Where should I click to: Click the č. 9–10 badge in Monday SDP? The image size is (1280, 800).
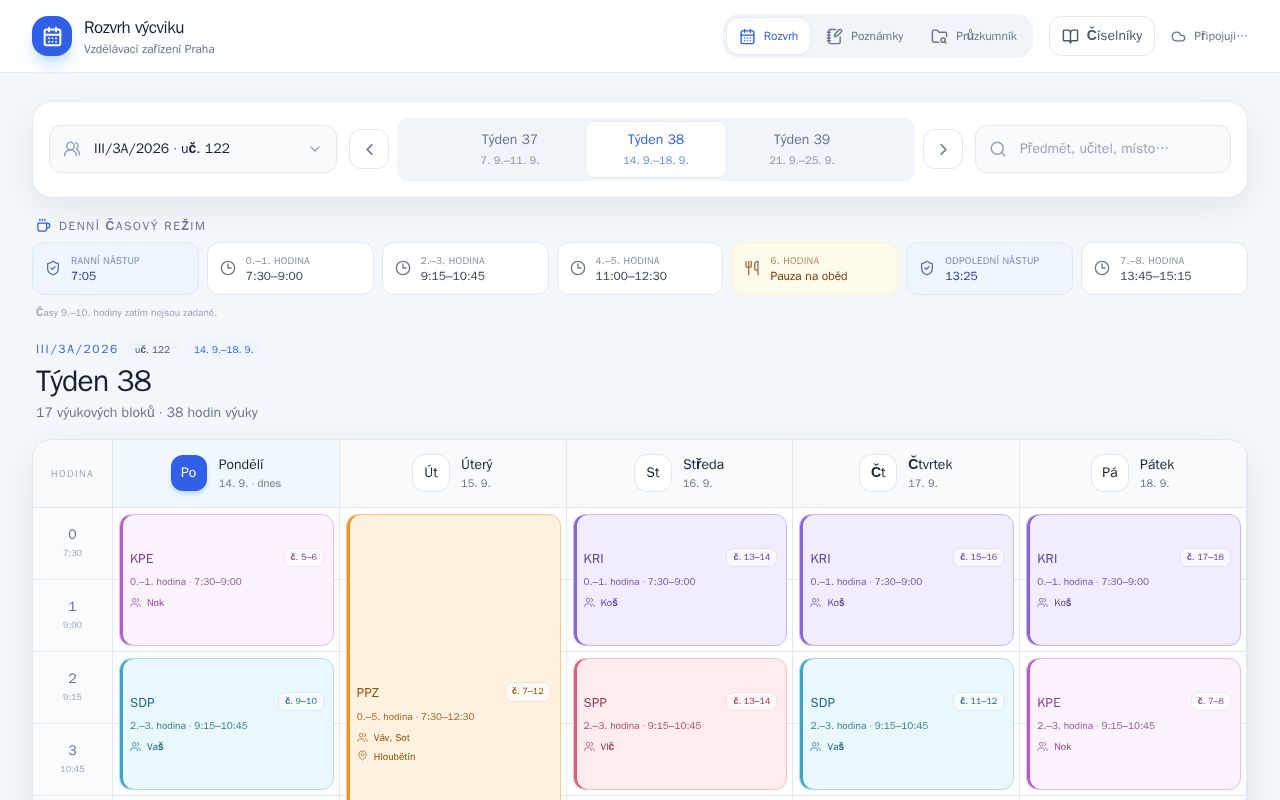click(303, 701)
